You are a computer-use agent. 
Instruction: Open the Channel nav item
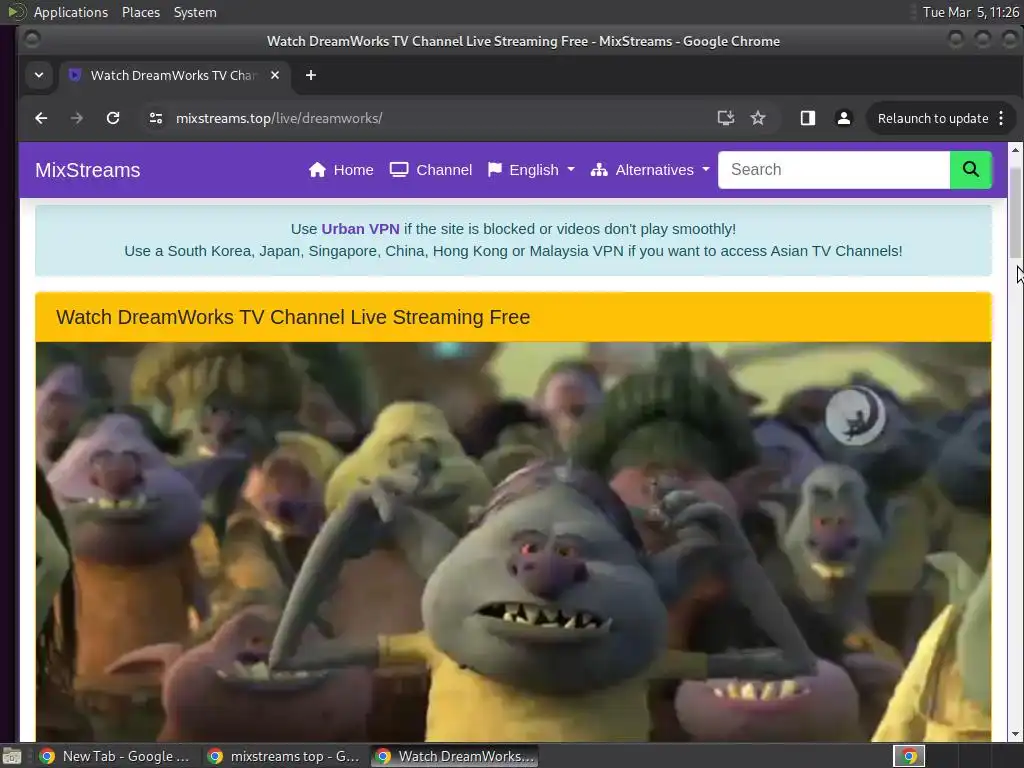pos(431,170)
